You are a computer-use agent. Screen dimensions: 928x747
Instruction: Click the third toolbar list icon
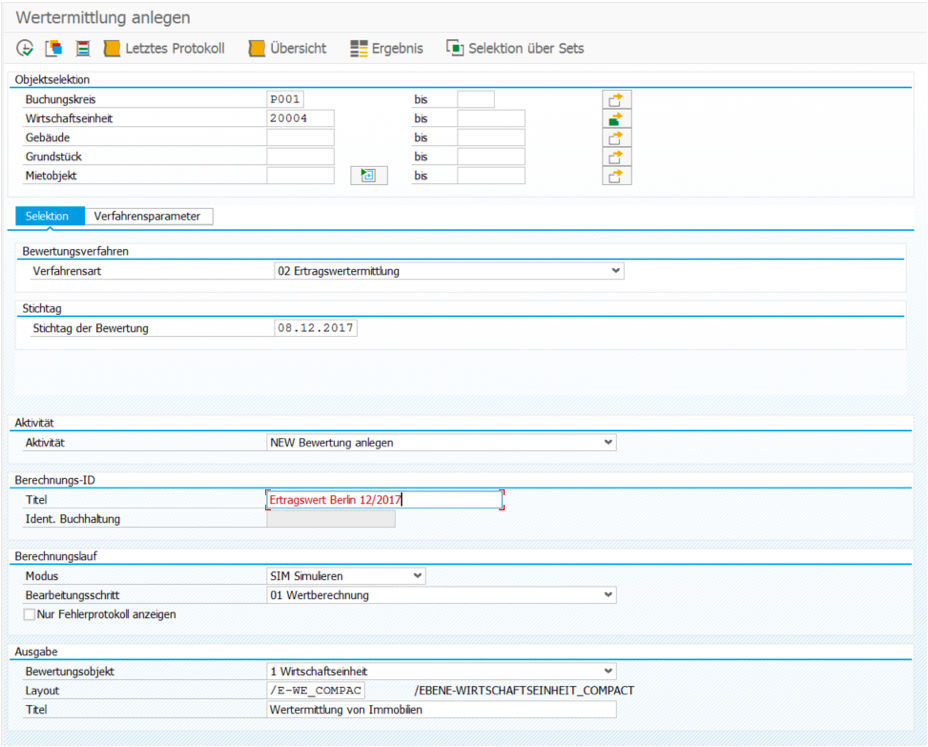pos(83,48)
